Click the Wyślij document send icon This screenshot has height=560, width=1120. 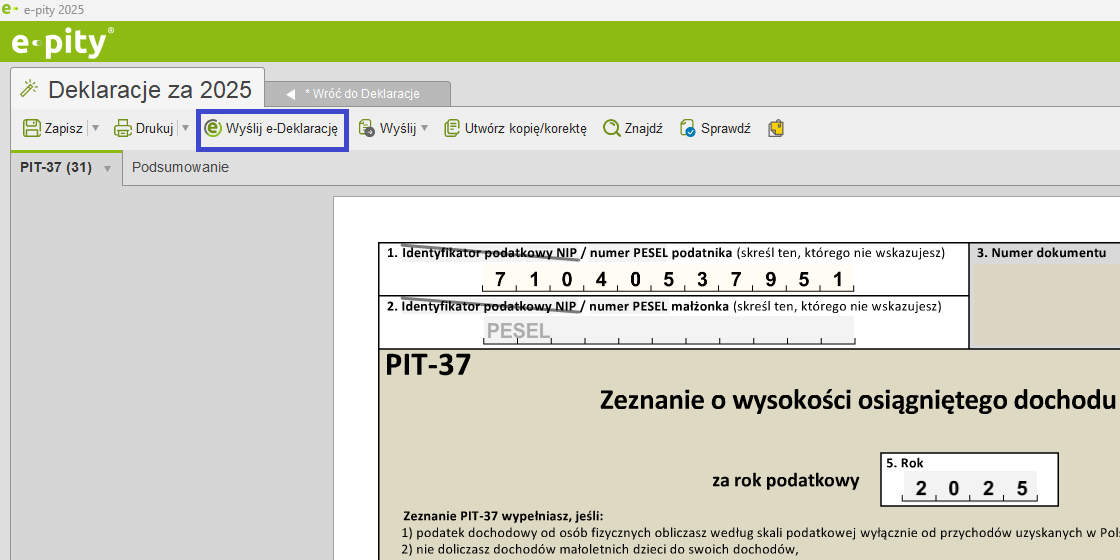[367, 128]
